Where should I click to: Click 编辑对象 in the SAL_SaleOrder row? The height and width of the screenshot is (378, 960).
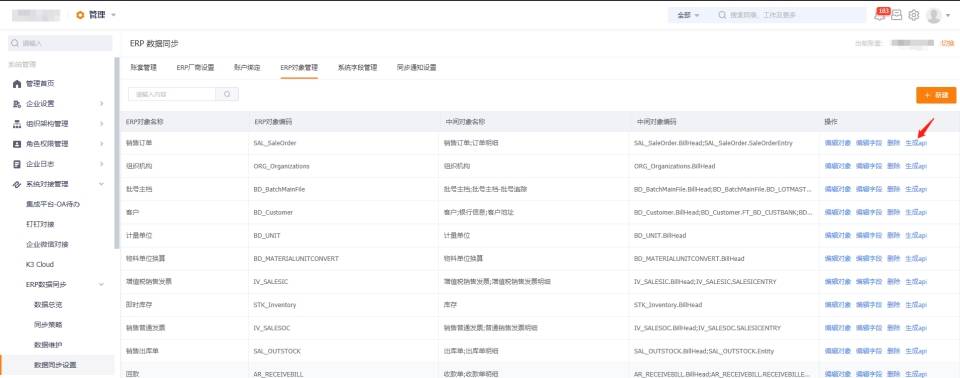point(838,143)
